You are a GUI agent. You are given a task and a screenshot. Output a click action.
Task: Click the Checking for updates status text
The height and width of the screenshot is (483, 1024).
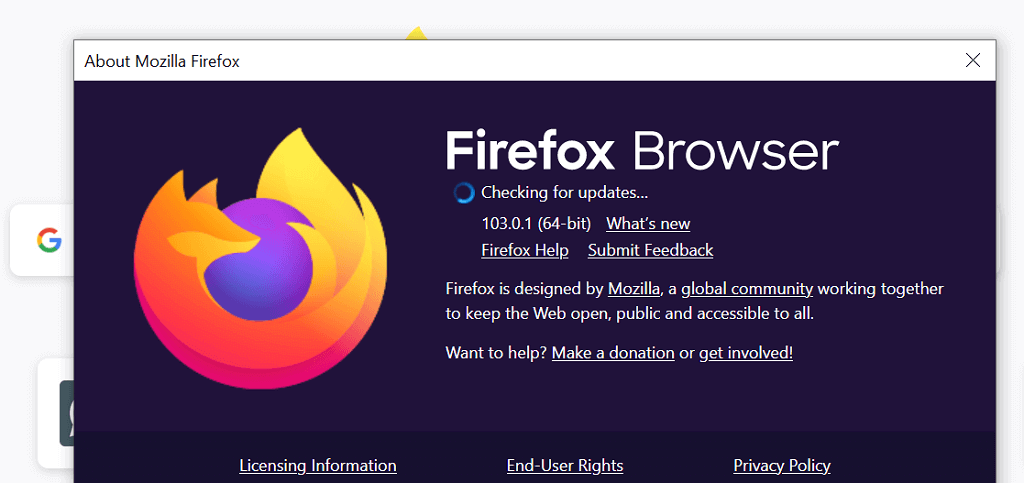click(565, 192)
